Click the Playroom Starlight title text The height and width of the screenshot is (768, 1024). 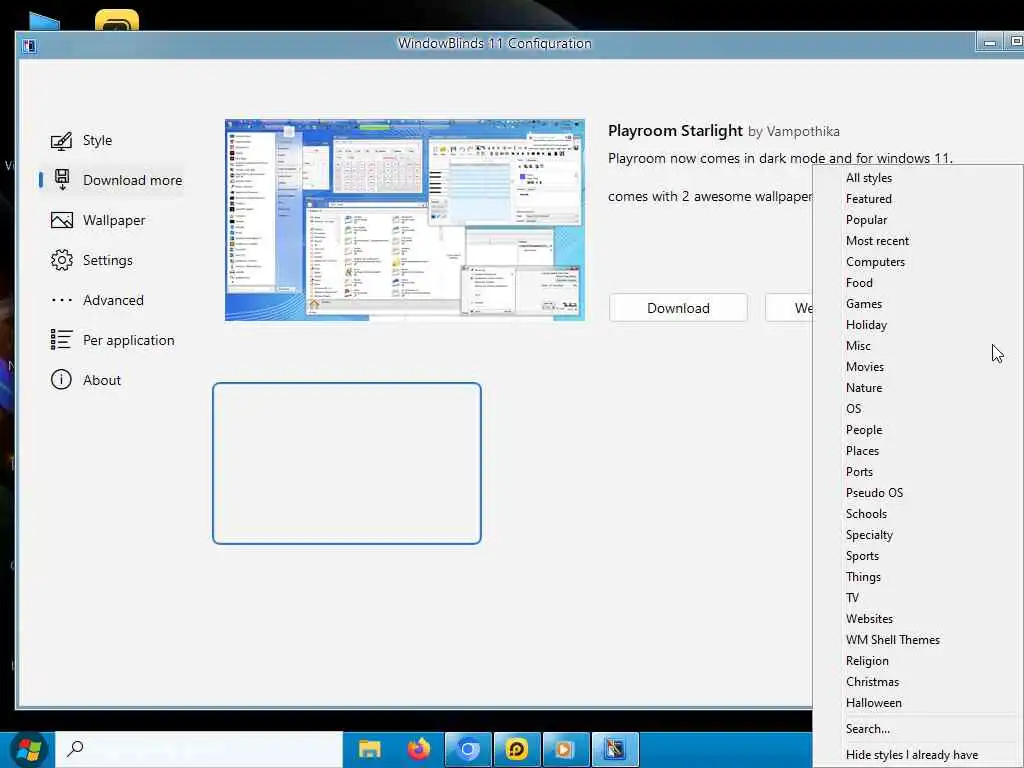(675, 131)
